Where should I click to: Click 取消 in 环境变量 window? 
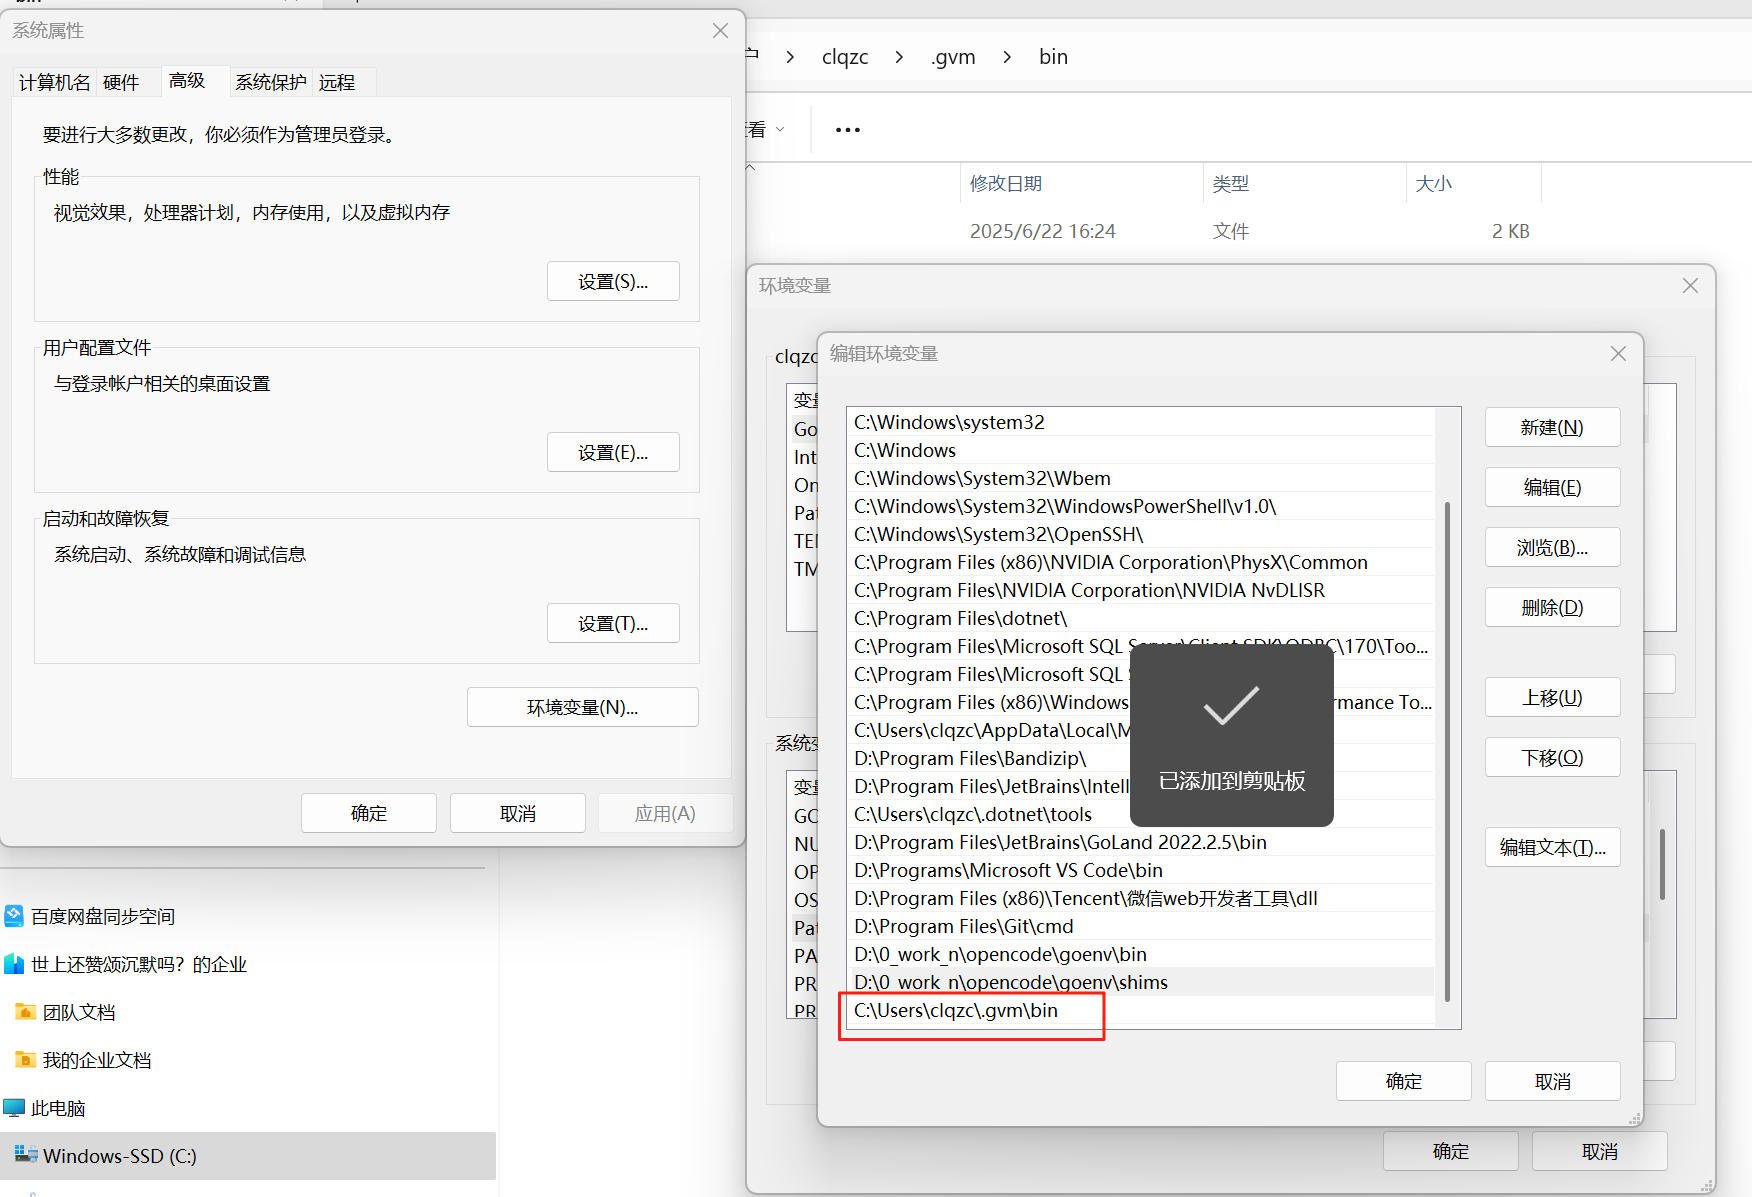pos(1599,1151)
